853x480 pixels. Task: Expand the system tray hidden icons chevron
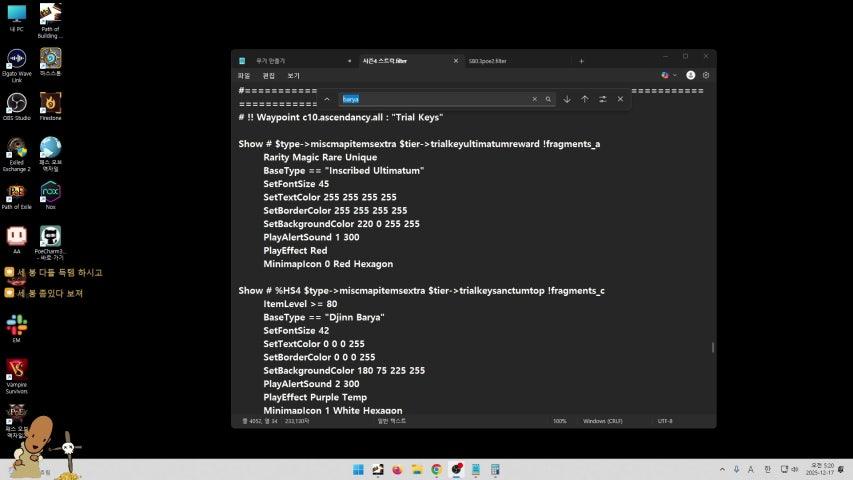click(722, 469)
